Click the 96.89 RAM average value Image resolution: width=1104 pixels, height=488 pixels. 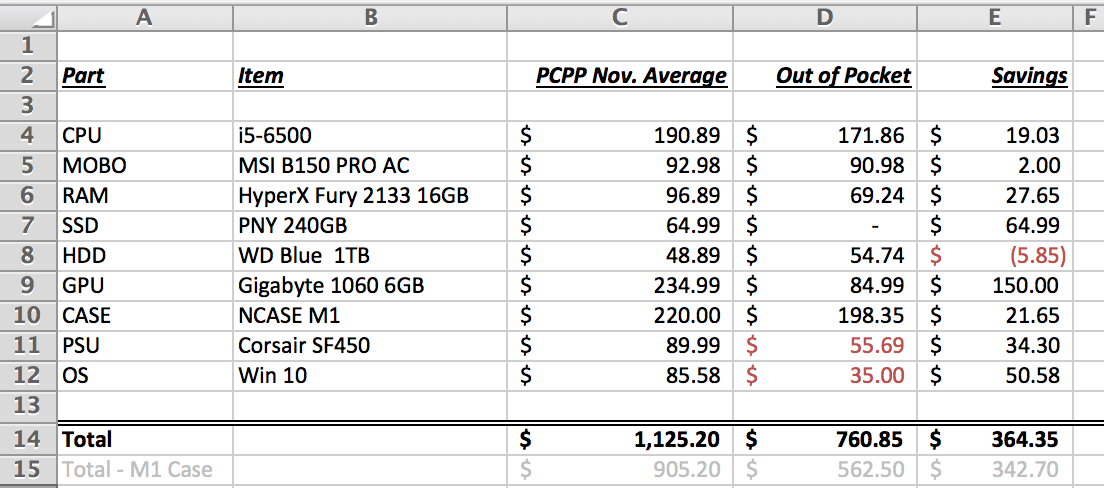pyautogui.click(x=693, y=195)
